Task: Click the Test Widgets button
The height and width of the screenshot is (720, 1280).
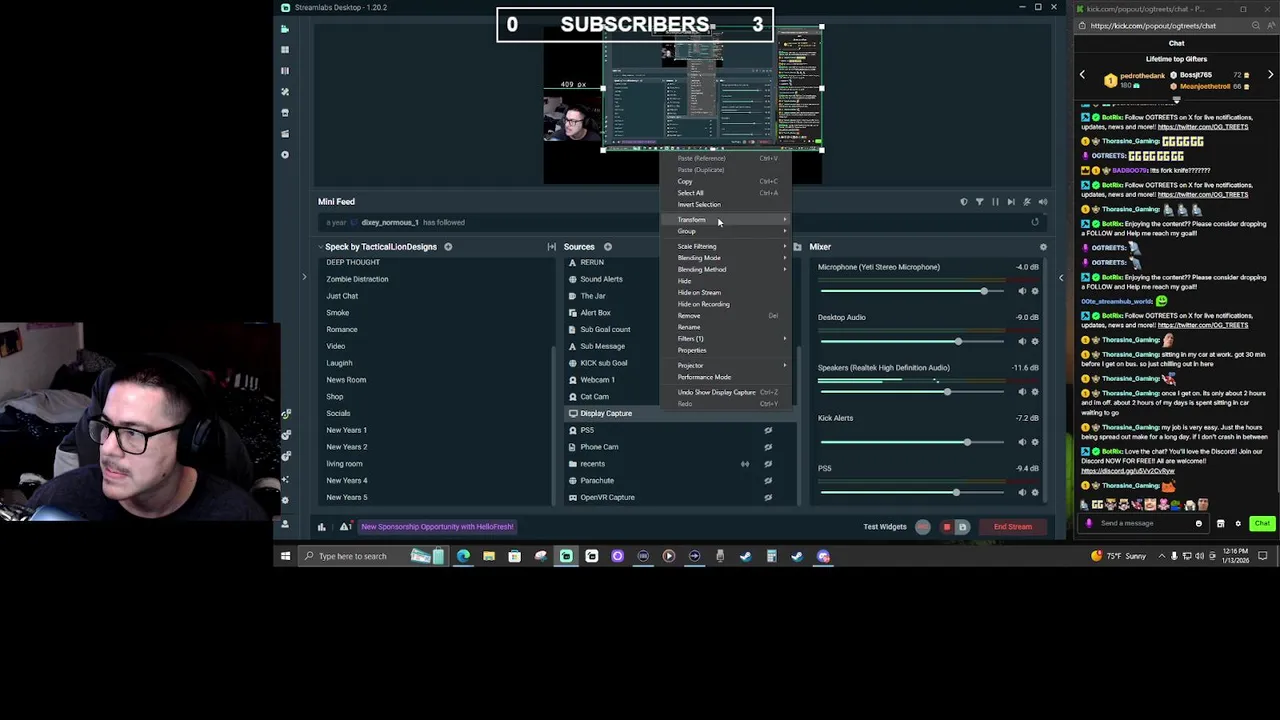Action: 884,527
